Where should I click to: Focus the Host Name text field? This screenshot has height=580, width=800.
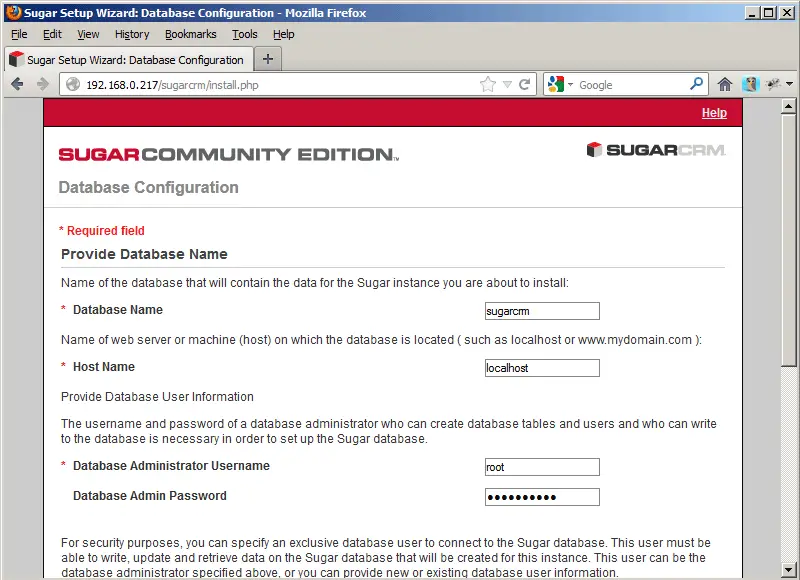(541, 368)
